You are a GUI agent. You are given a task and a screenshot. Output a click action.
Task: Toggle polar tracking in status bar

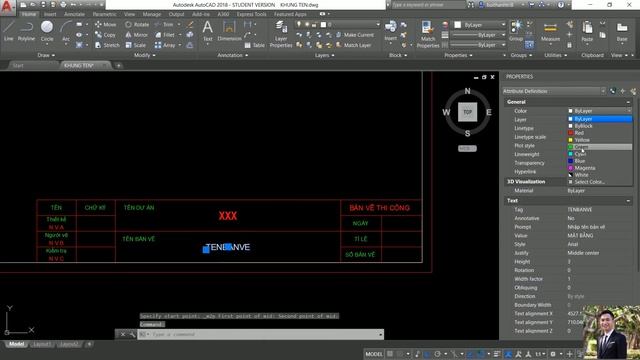coord(437,354)
